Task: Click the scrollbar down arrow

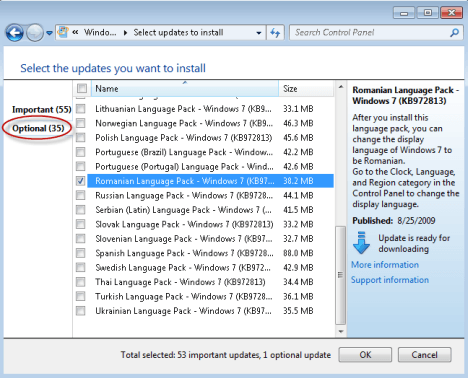Action: coord(341,331)
